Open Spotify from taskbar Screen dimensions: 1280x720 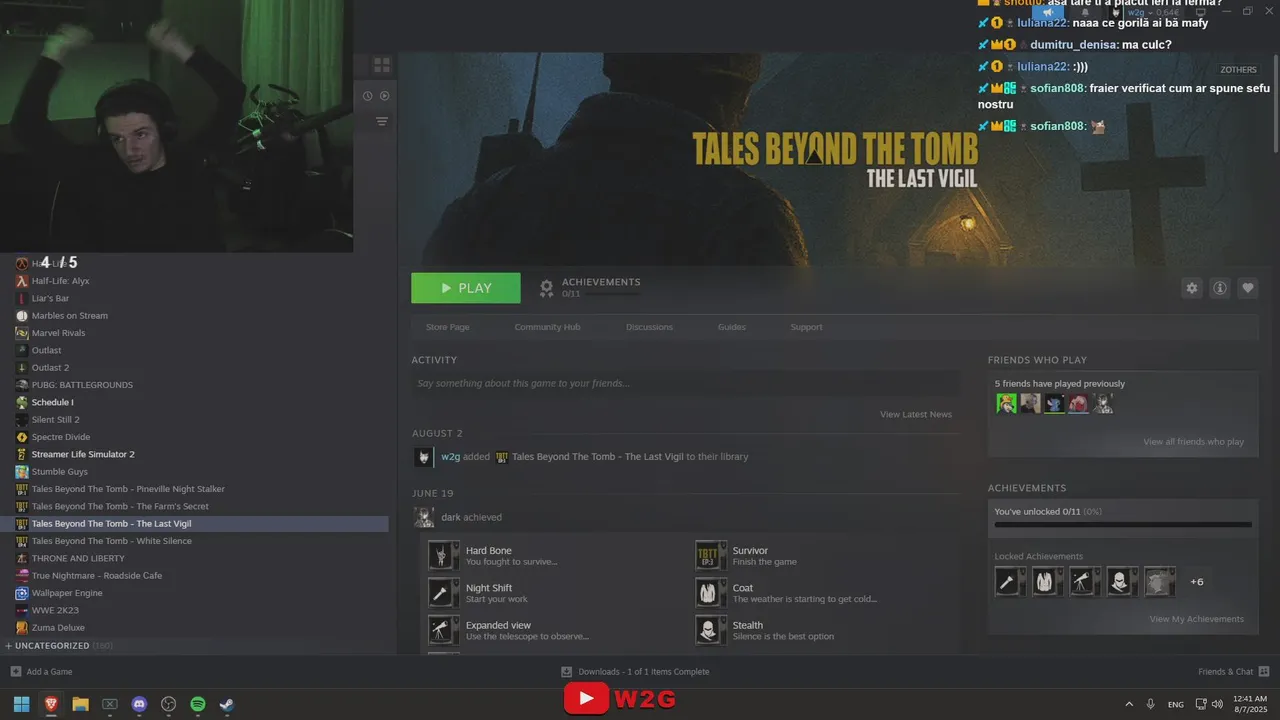pos(198,704)
